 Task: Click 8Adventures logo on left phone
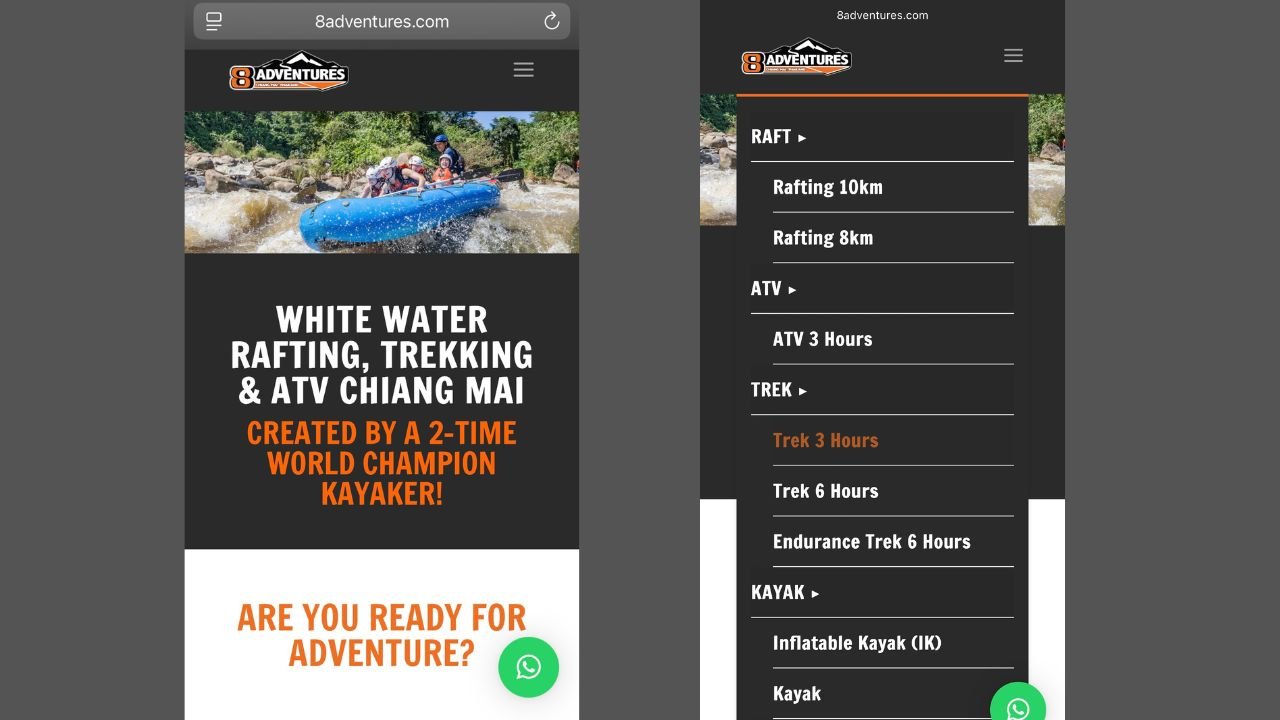(x=289, y=71)
